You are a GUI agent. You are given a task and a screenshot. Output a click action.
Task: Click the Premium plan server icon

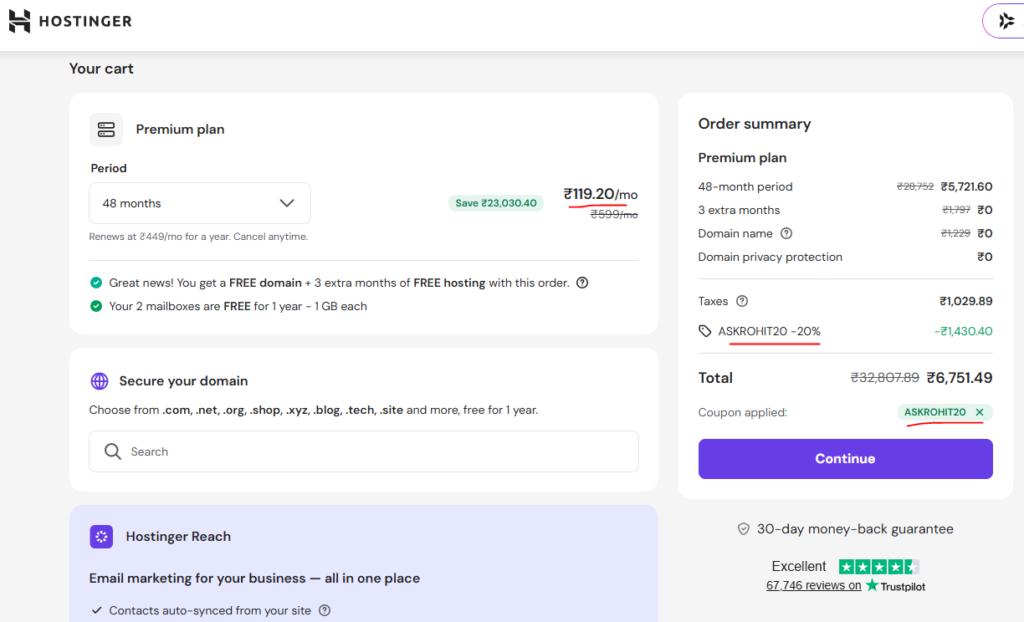[x=106, y=129]
